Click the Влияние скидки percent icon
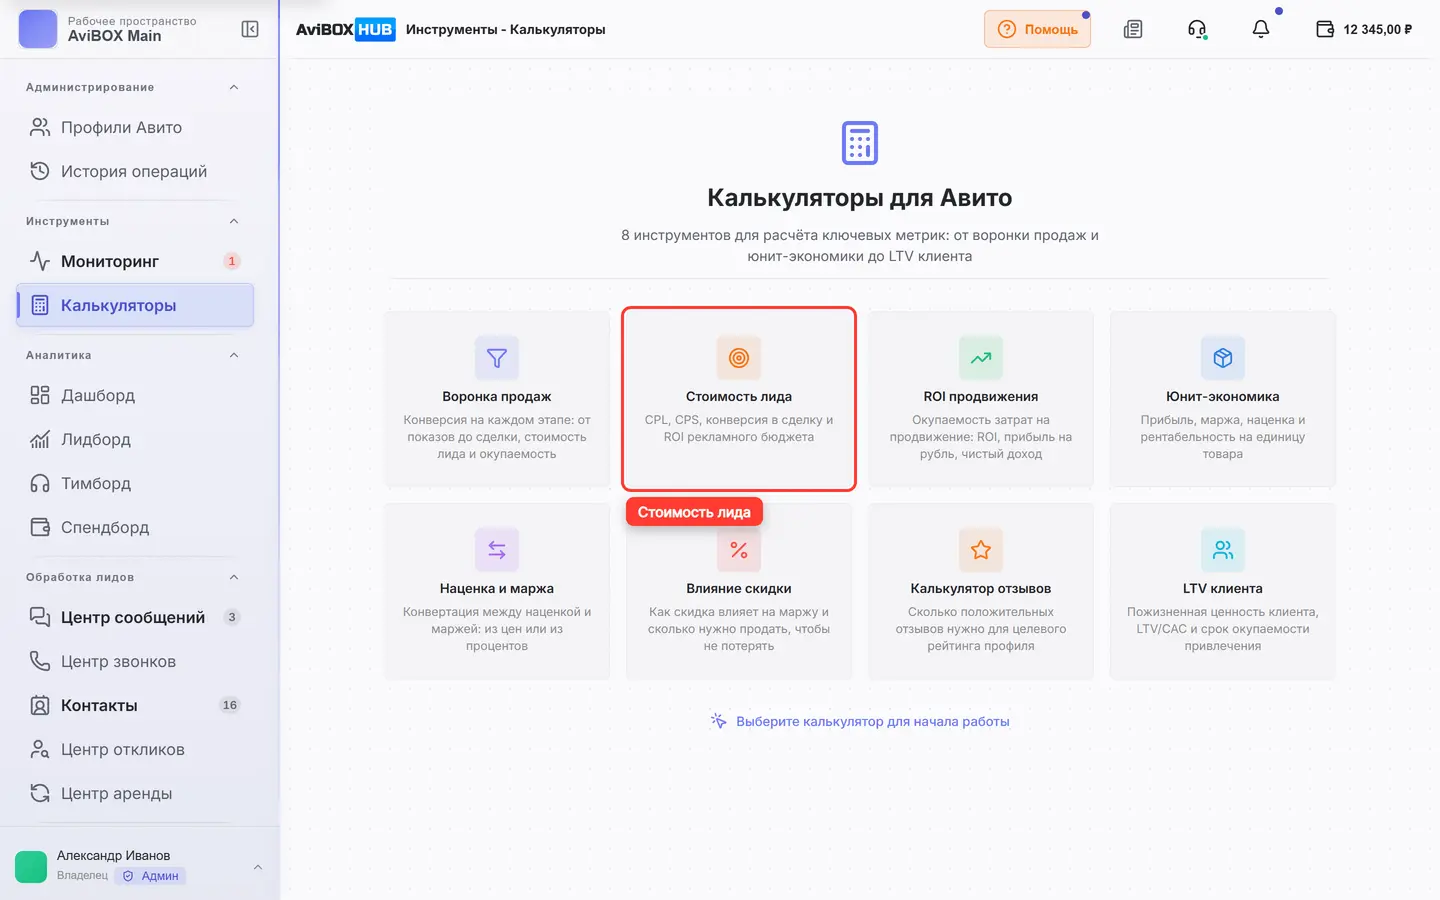The image size is (1440, 900). click(739, 550)
